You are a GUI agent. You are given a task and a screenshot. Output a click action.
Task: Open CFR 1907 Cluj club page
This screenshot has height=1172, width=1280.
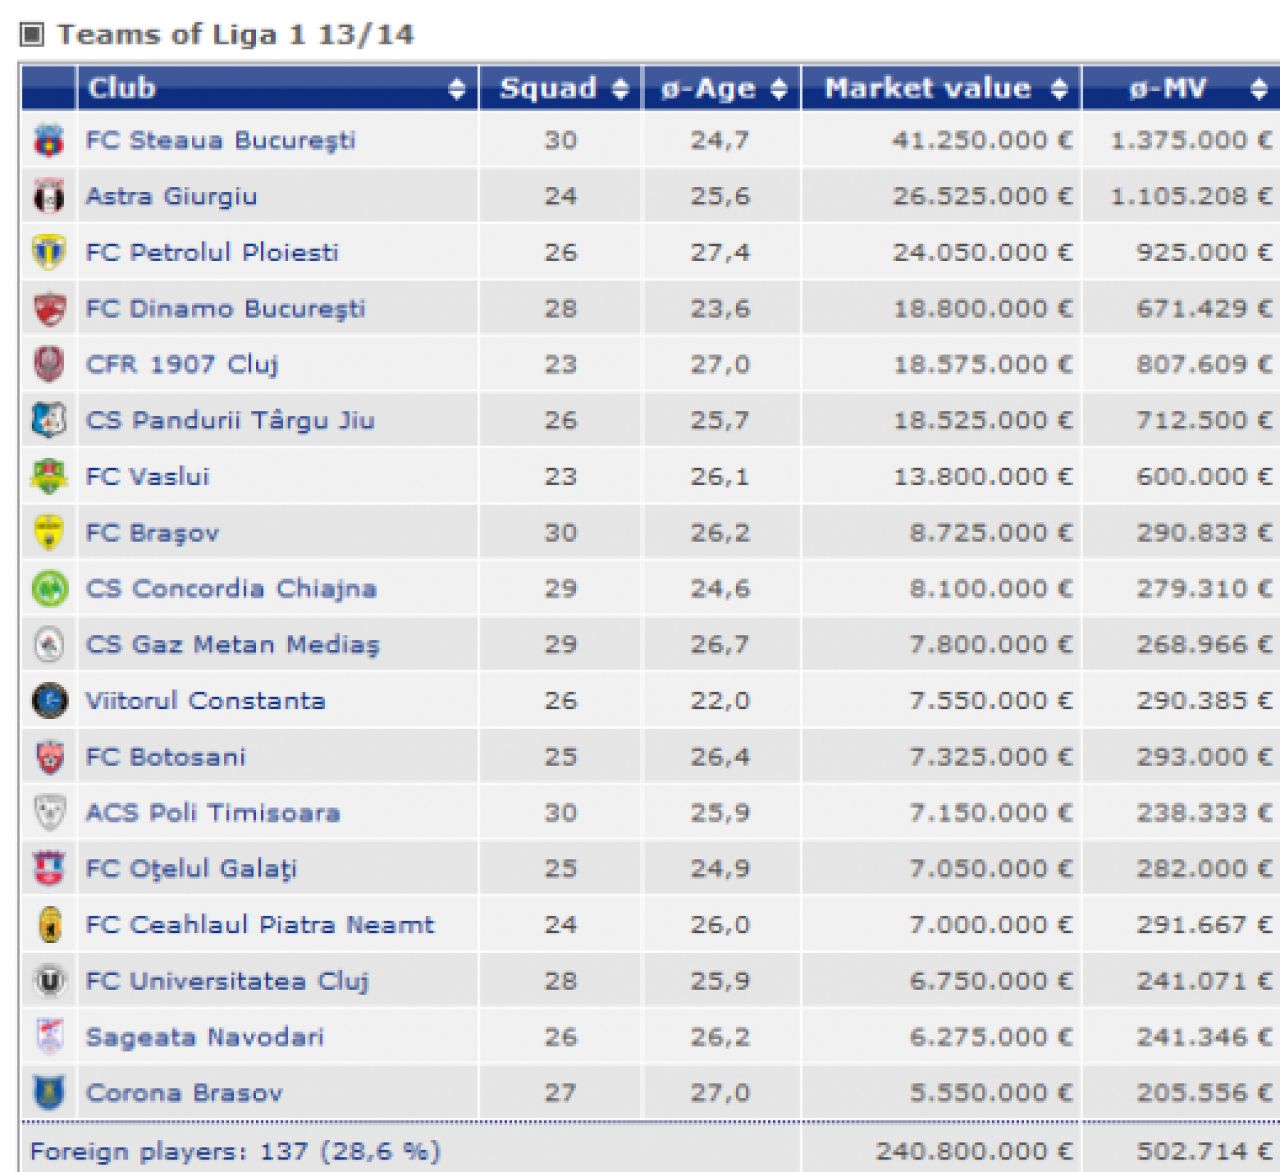[x=182, y=364]
